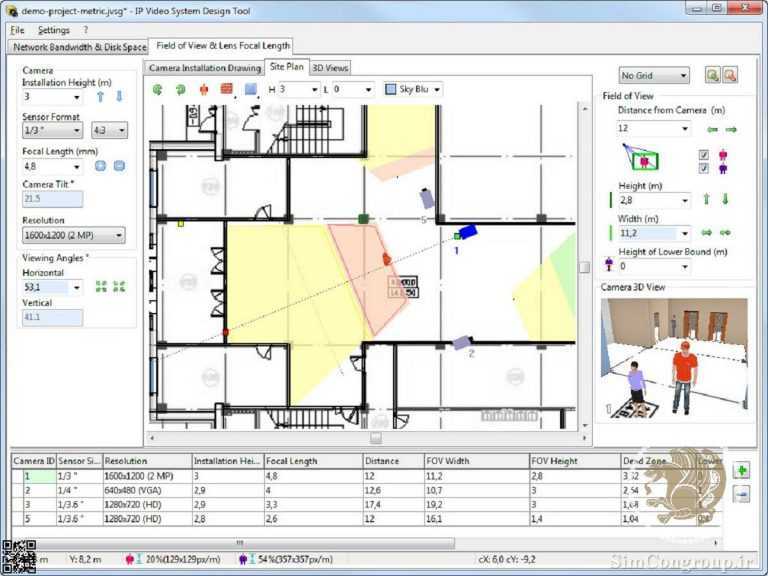Image resolution: width=768 pixels, height=576 pixels.
Task: Click the Camera Tilt input field
Action: pyautogui.click(x=52, y=199)
